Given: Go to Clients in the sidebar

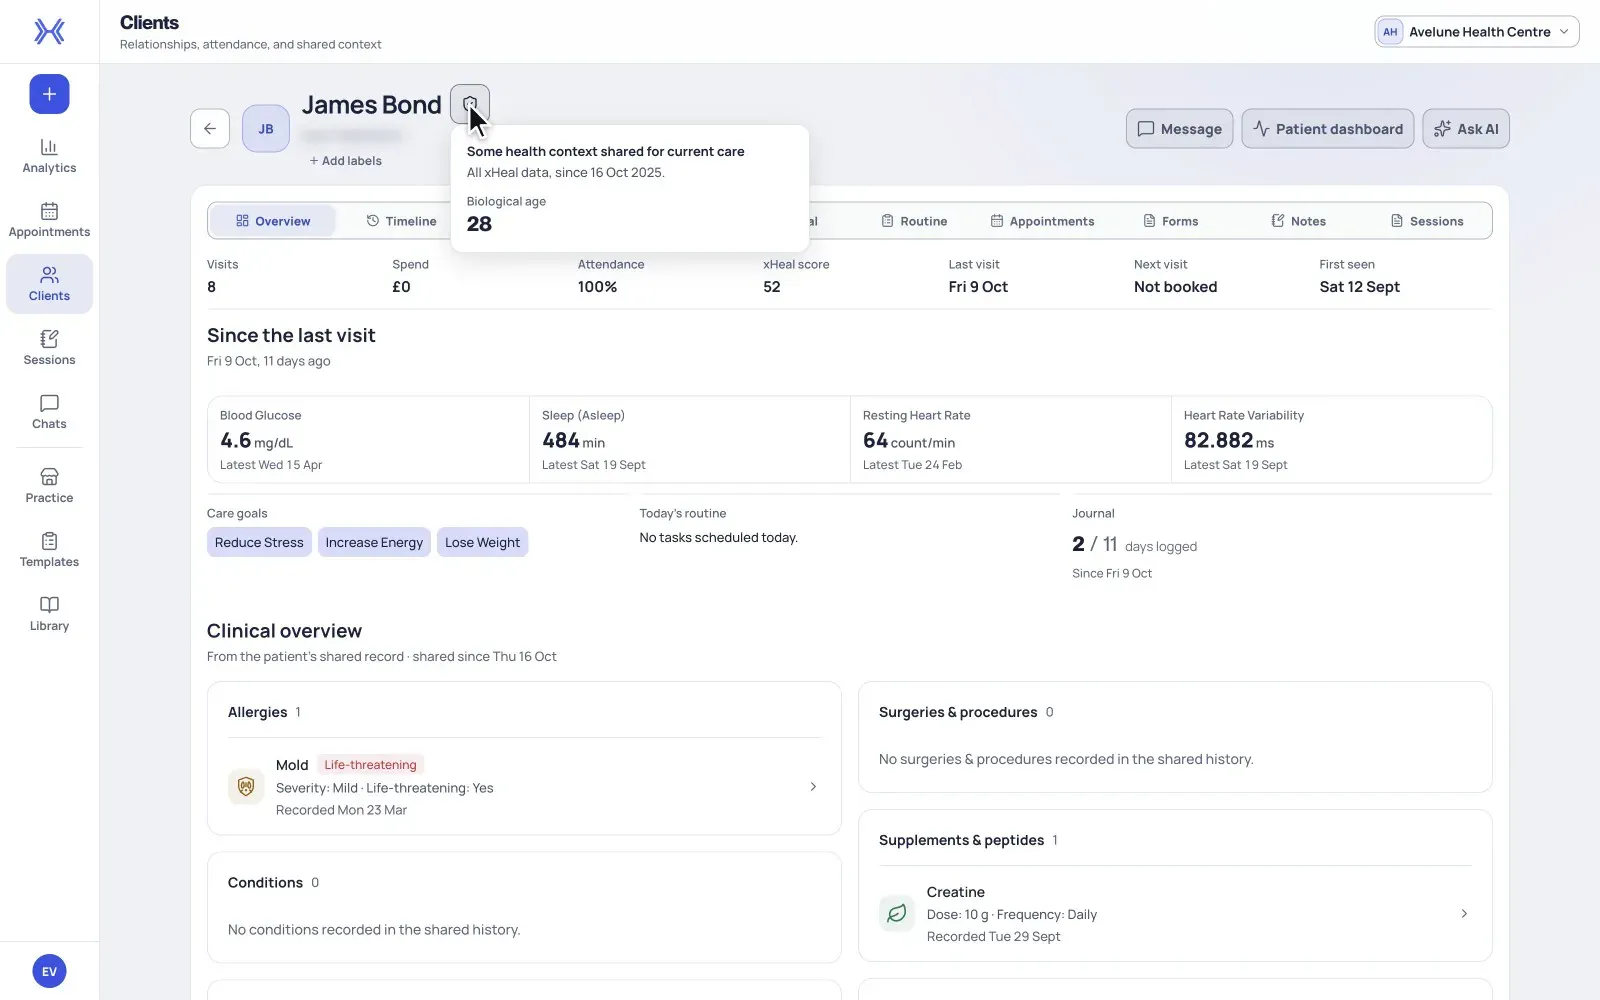Looking at the screenshot, I should point(49,284).
